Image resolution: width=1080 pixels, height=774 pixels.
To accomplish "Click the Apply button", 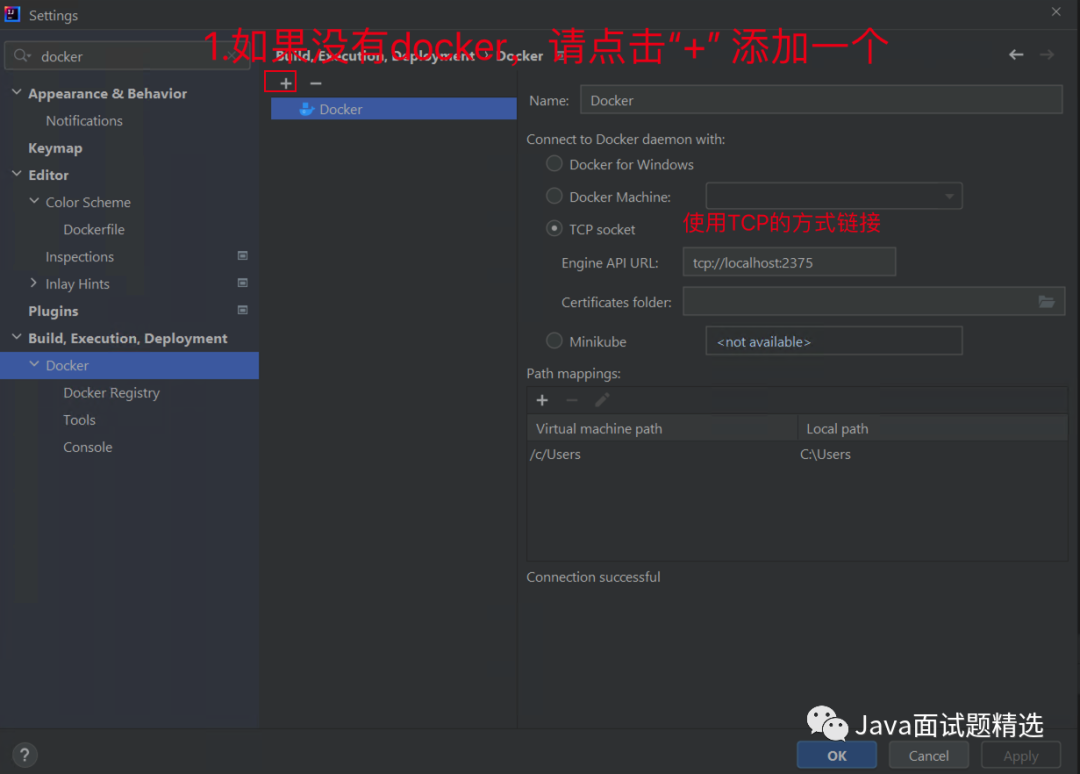I will 1021,755.
